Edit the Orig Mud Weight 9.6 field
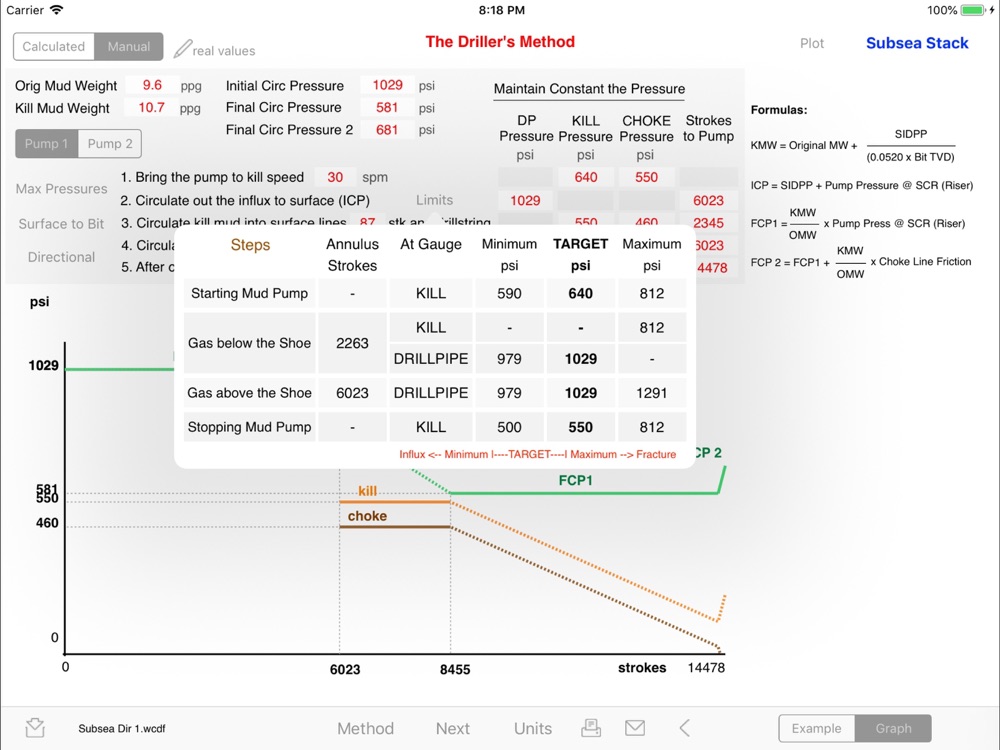The image size is (1000, 750). coord(152,85)
